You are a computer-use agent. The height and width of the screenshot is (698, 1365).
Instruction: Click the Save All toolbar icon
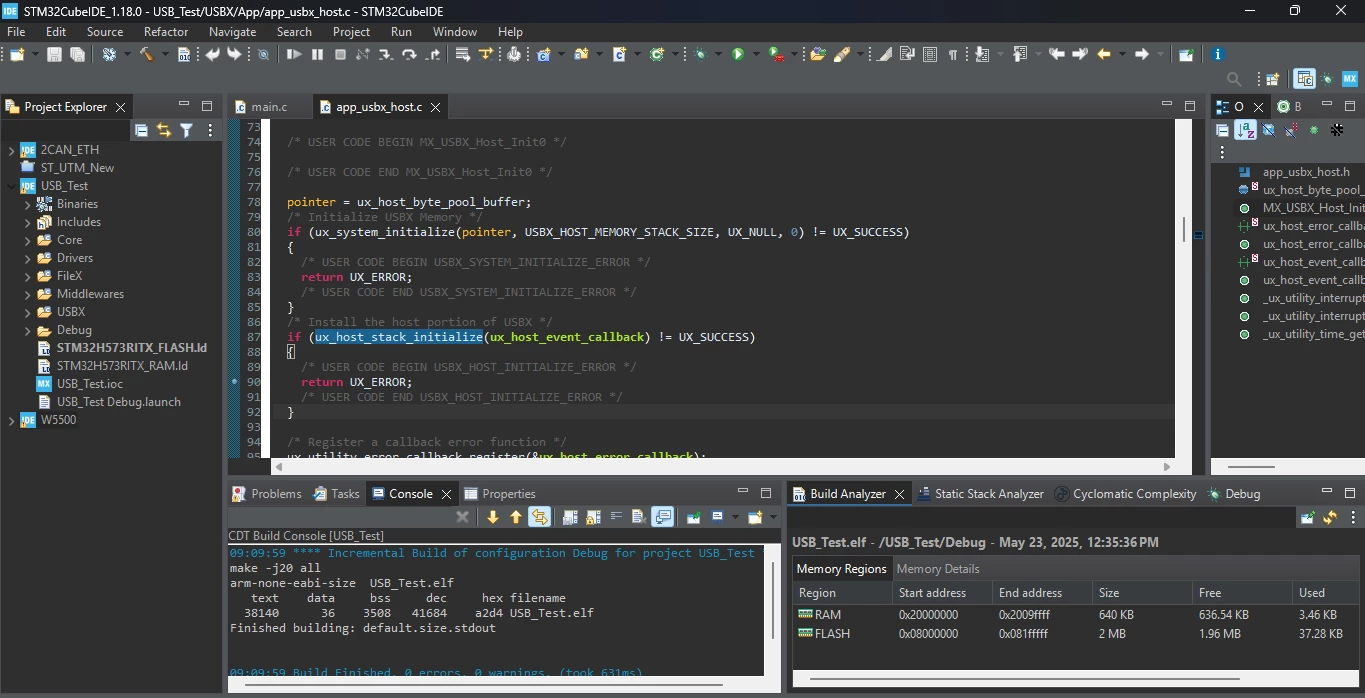pos(77,54)
